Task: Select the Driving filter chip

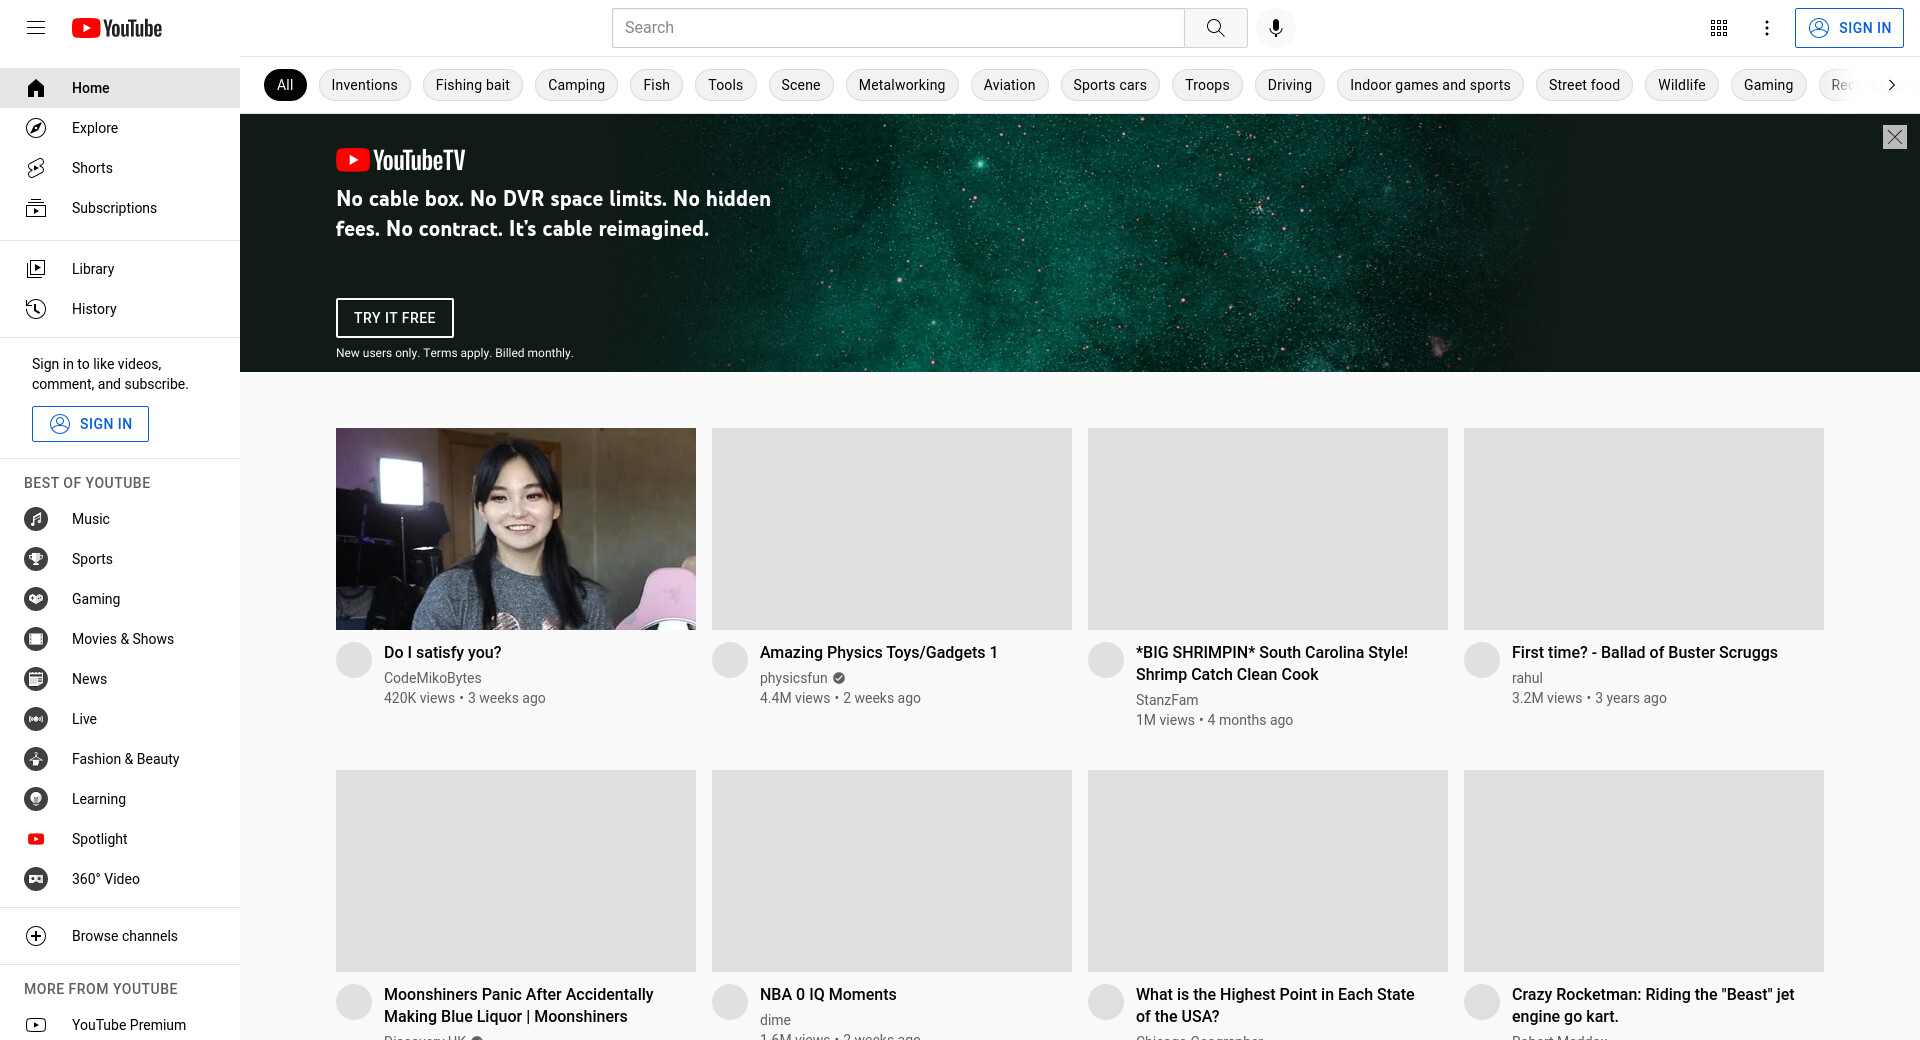Action: (x=1290, y=85)
